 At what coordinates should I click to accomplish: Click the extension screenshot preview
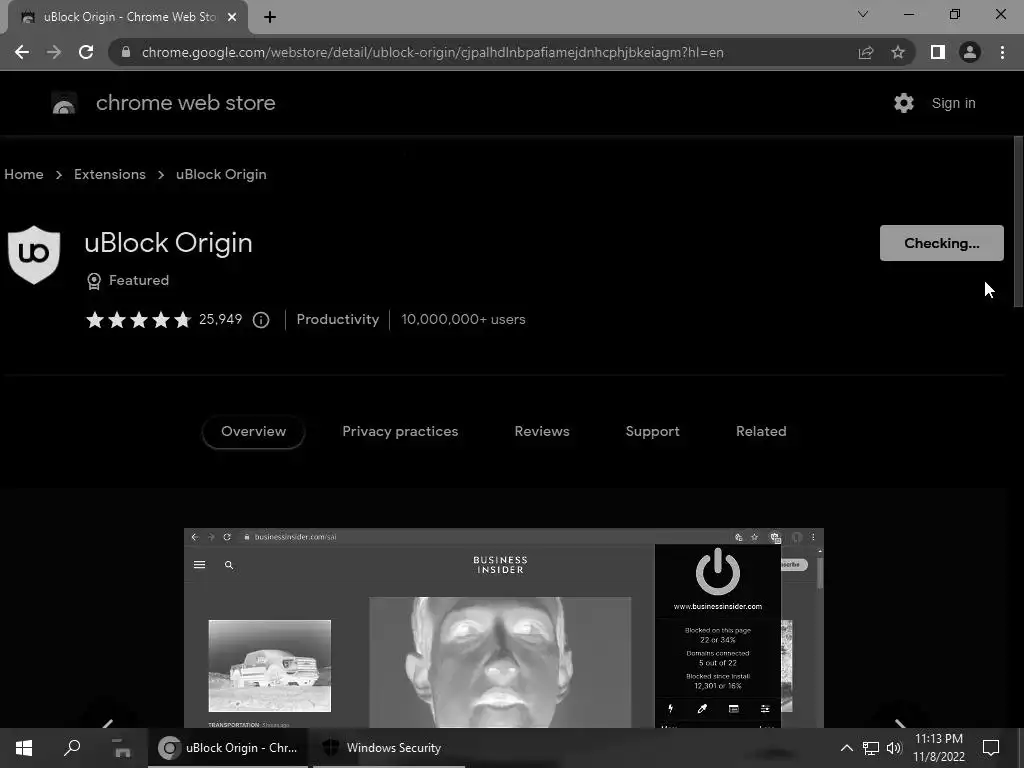click(504, 628)
